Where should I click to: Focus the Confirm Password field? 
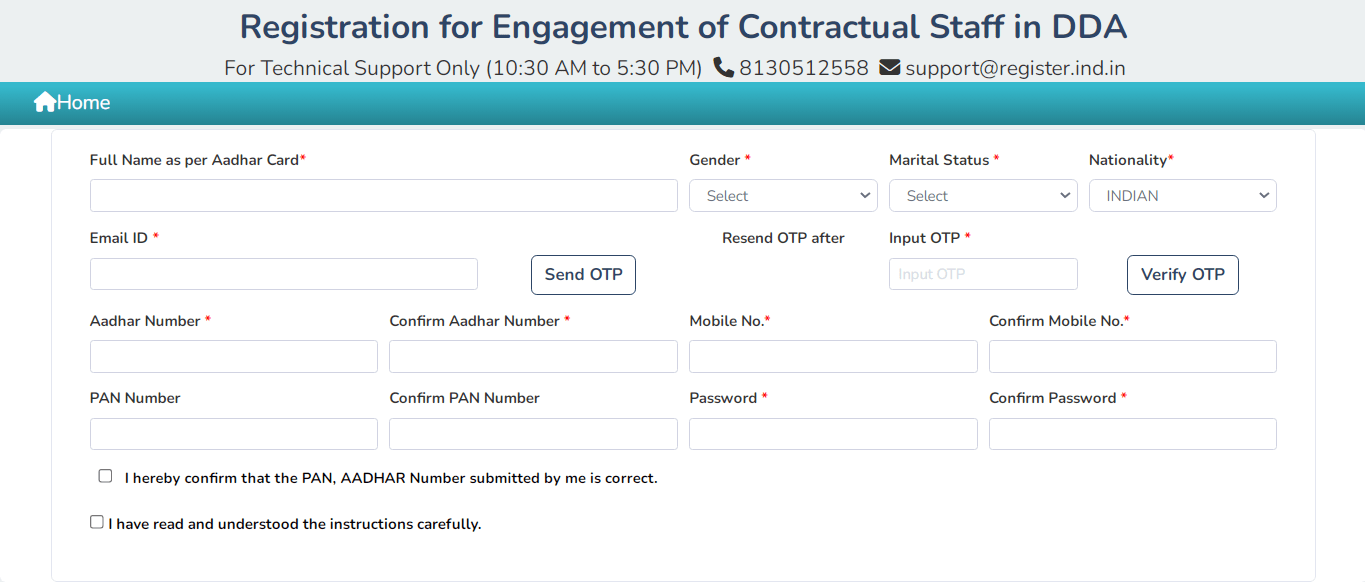point(1132,434)
